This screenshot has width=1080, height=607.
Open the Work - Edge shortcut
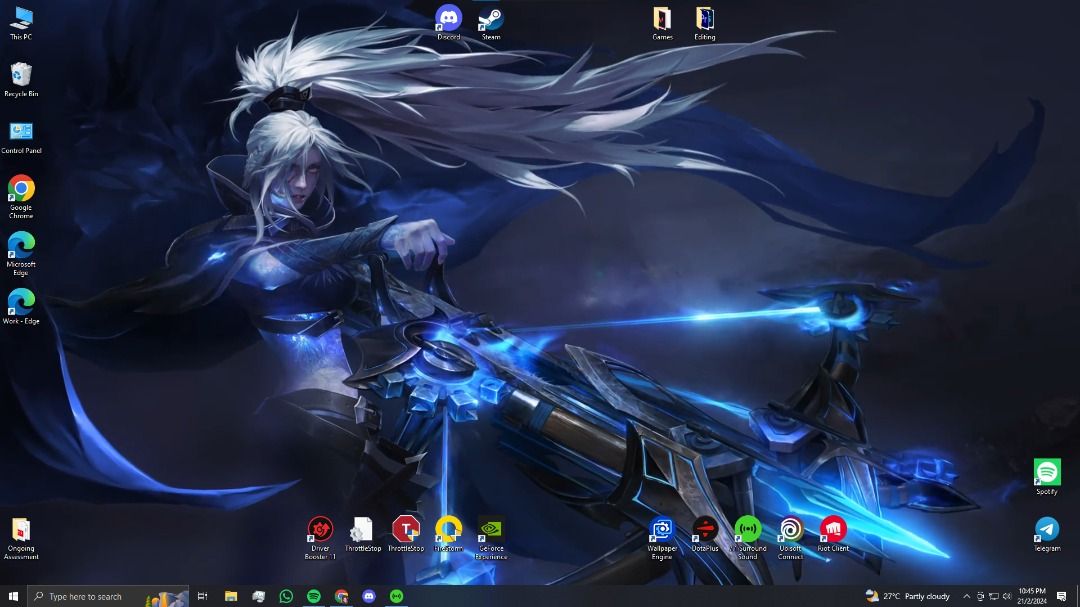click(21, 307)
